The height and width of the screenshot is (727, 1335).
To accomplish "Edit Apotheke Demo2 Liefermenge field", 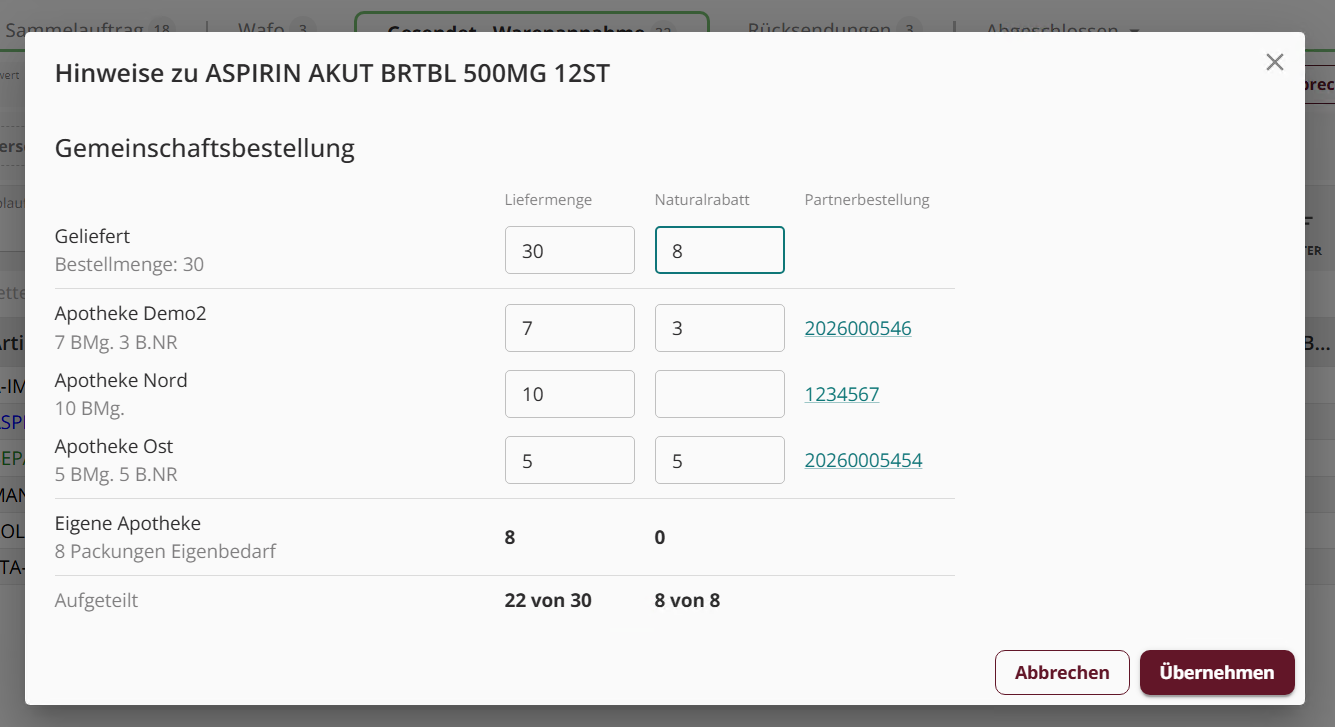I will [x=570, y=328].
